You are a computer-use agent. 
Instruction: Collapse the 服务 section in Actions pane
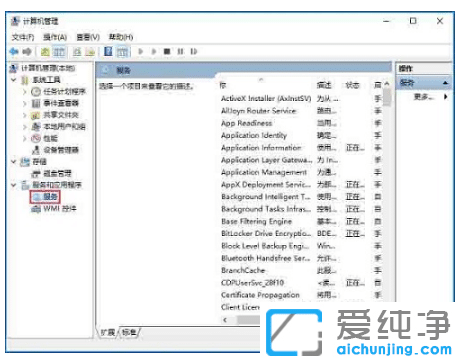[445, 83]
